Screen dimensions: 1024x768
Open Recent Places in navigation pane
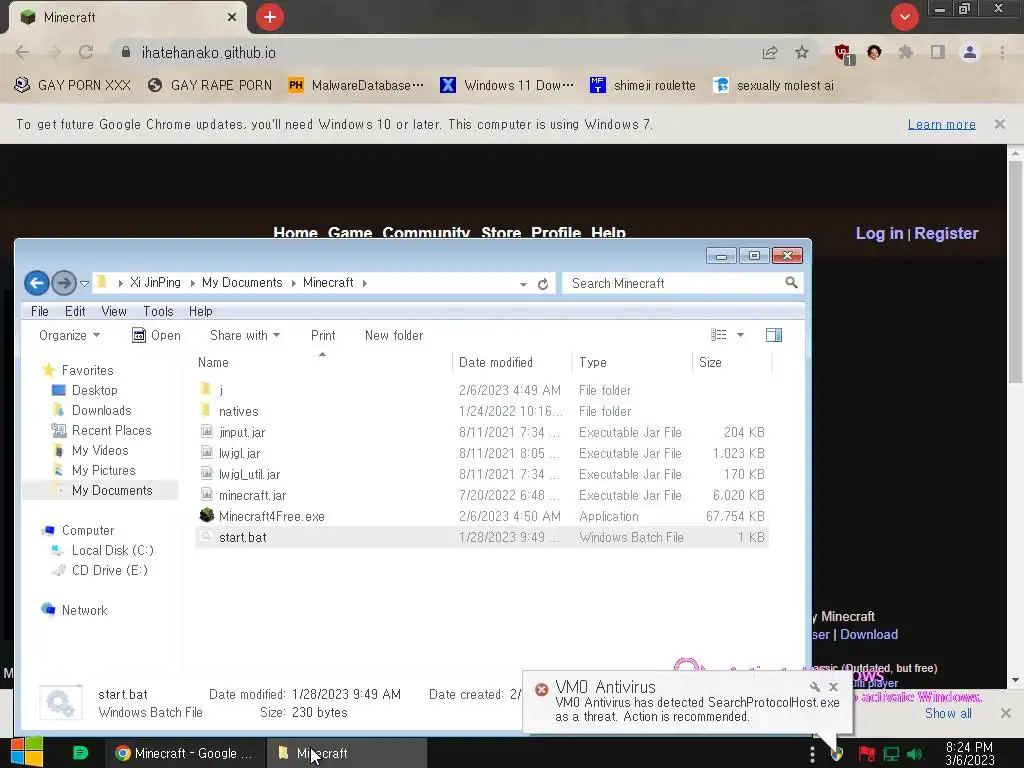(x=112, y=430)
